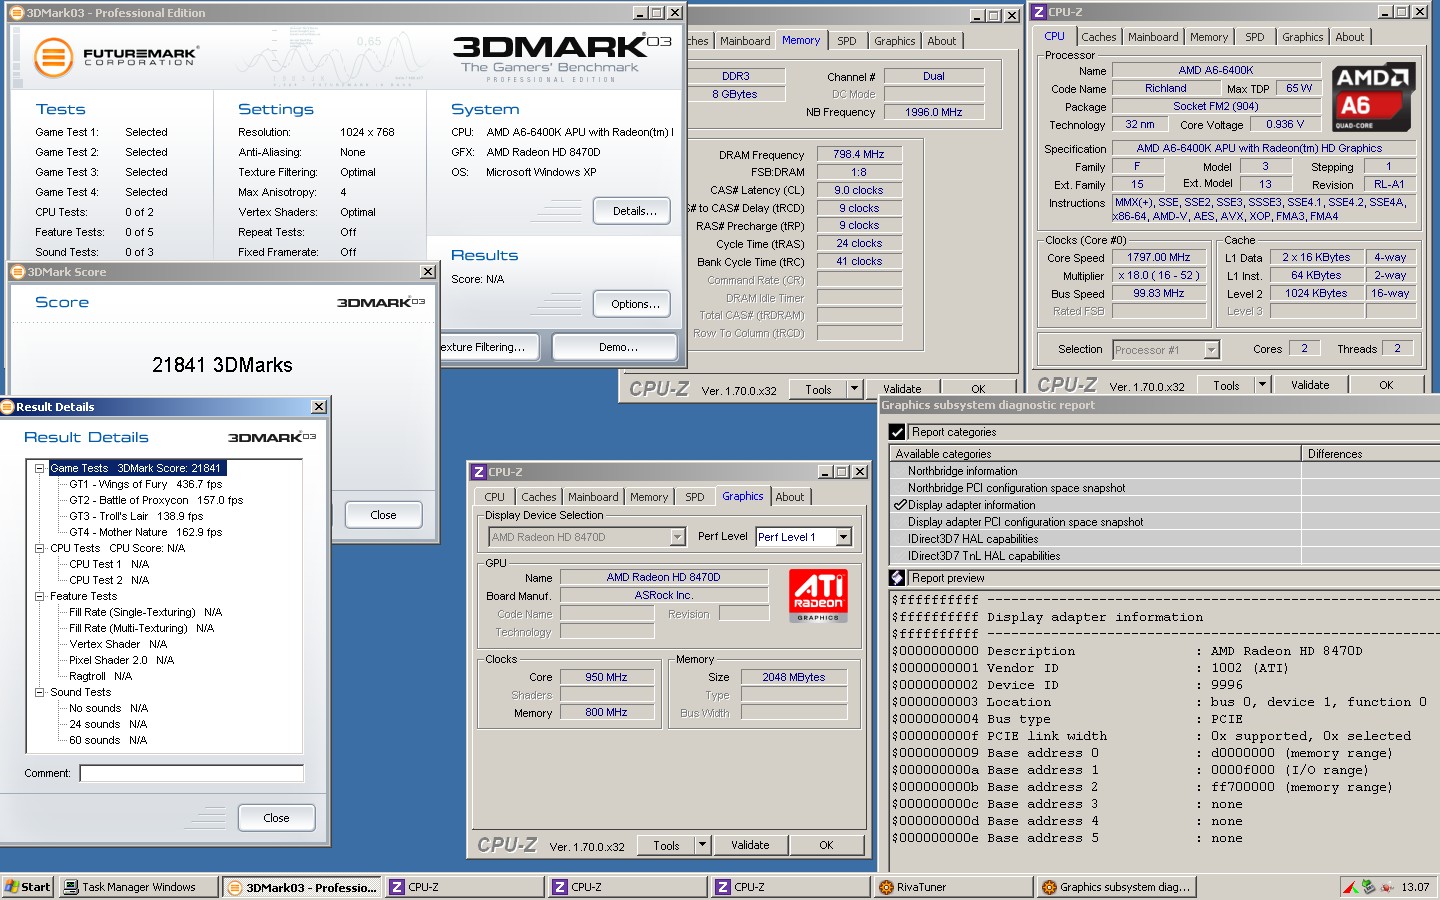Click the red-green tray icon by clock
The width and height of the screenshot is (1440, 900).
[1351, 887]
